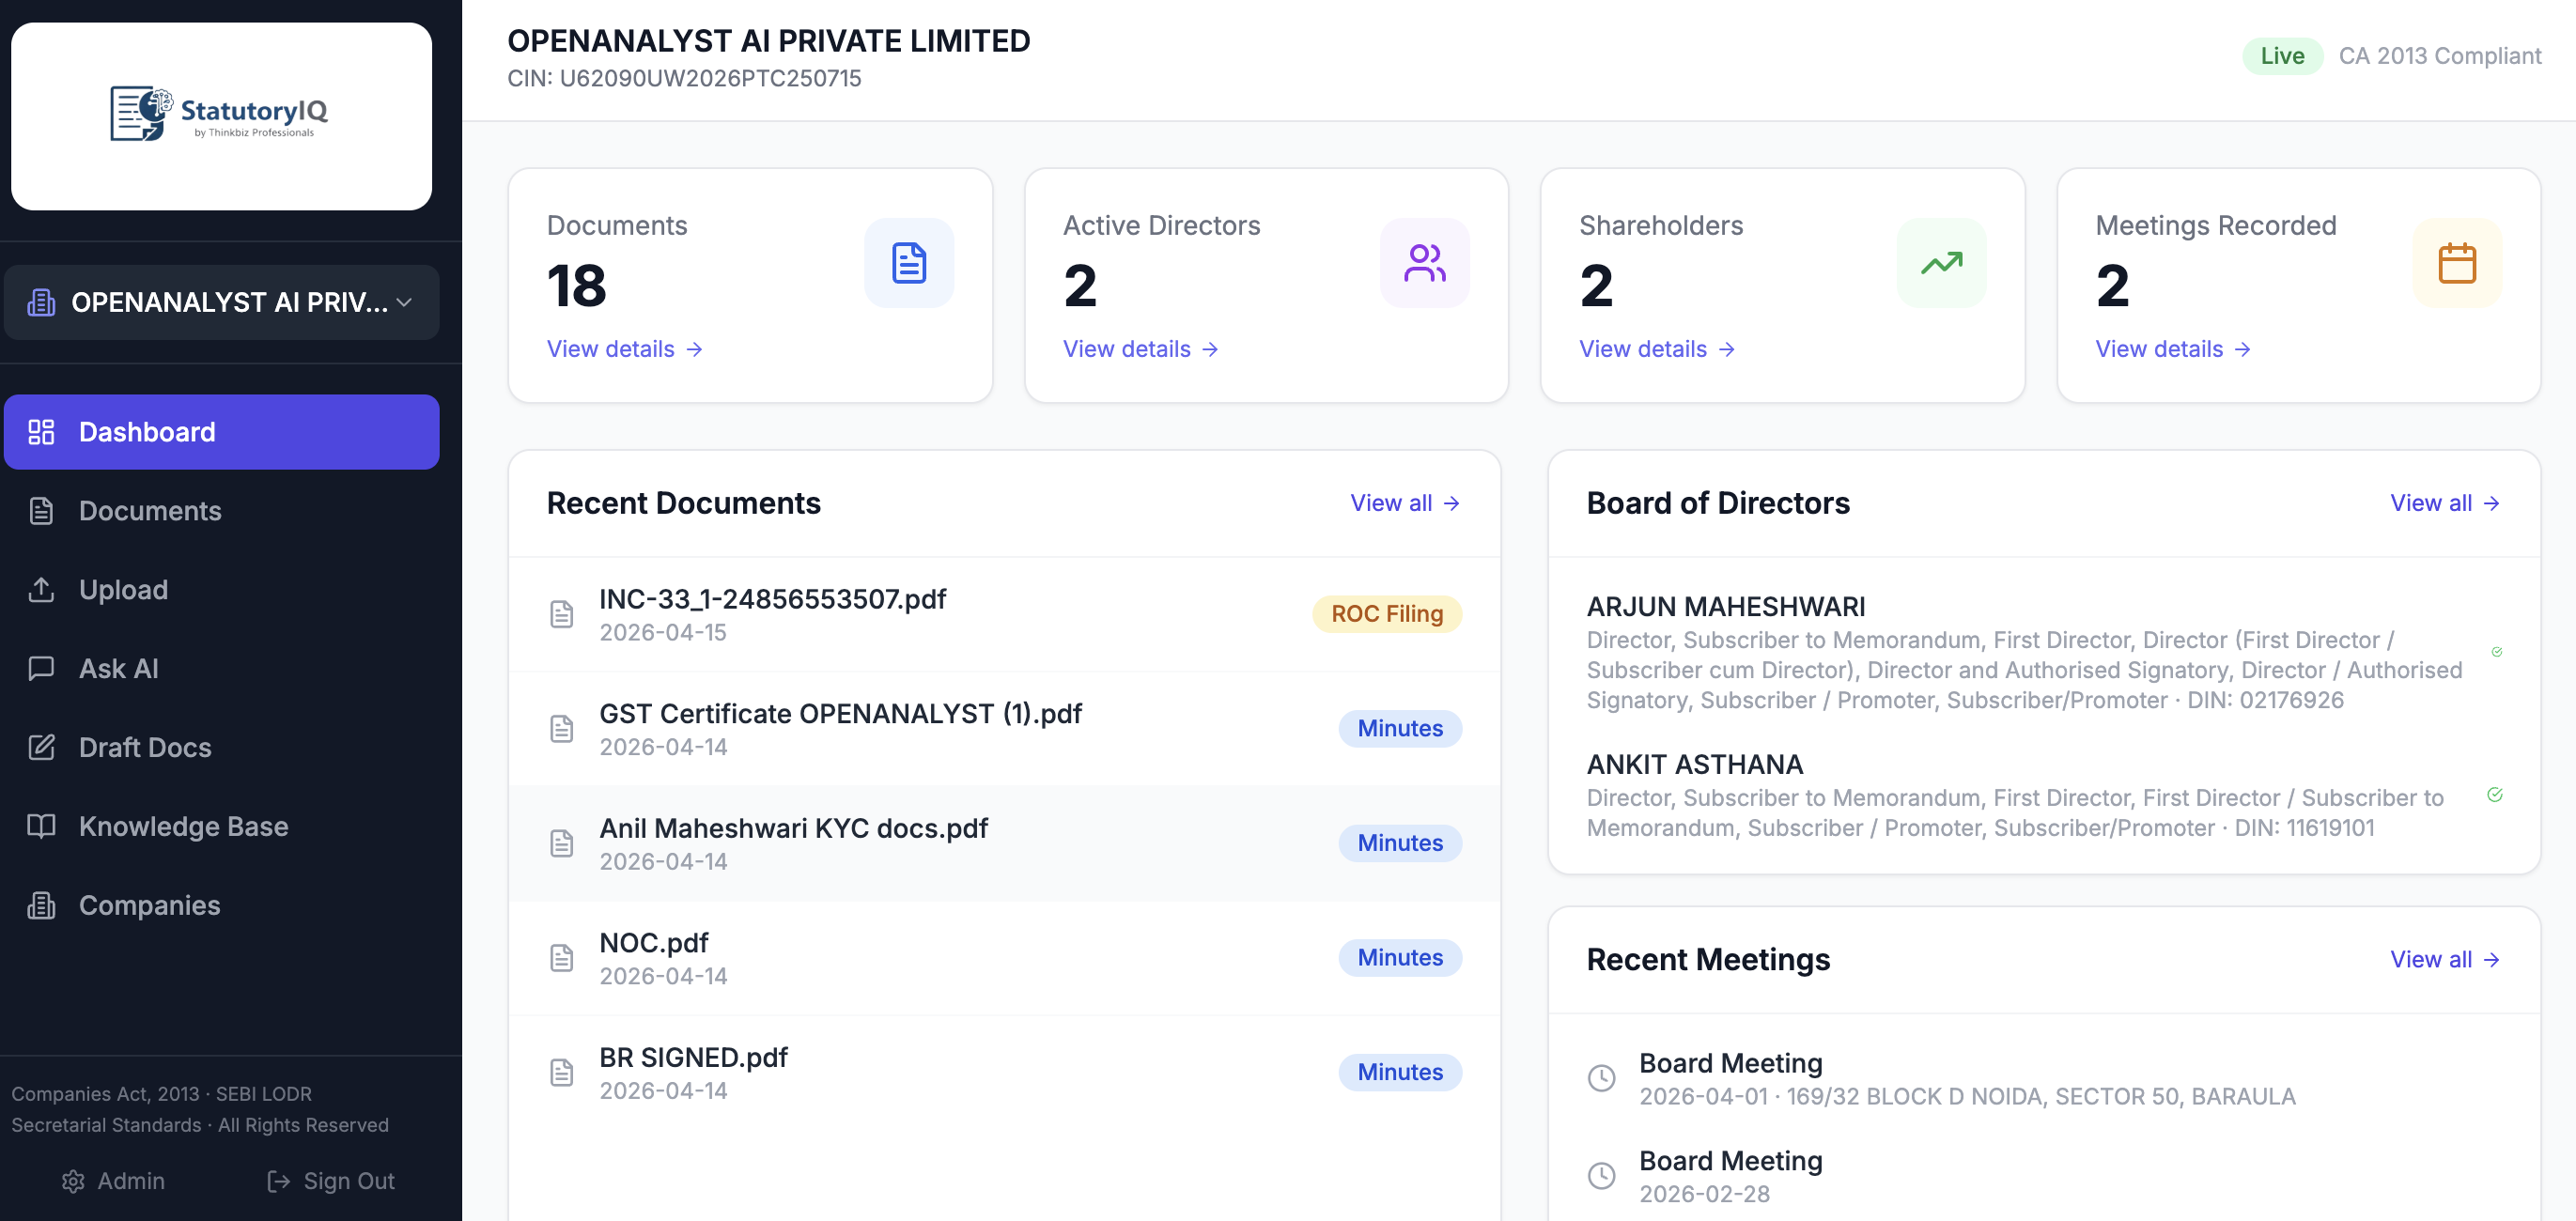Click Minutes tag on Anil Maheshwari KYC row

1400,844
